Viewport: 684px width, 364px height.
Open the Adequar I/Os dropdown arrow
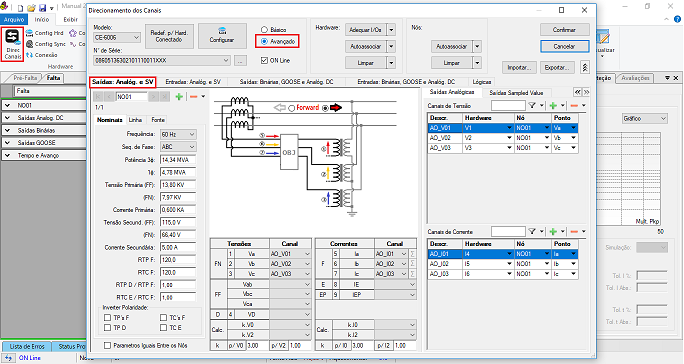coord(391,30)
